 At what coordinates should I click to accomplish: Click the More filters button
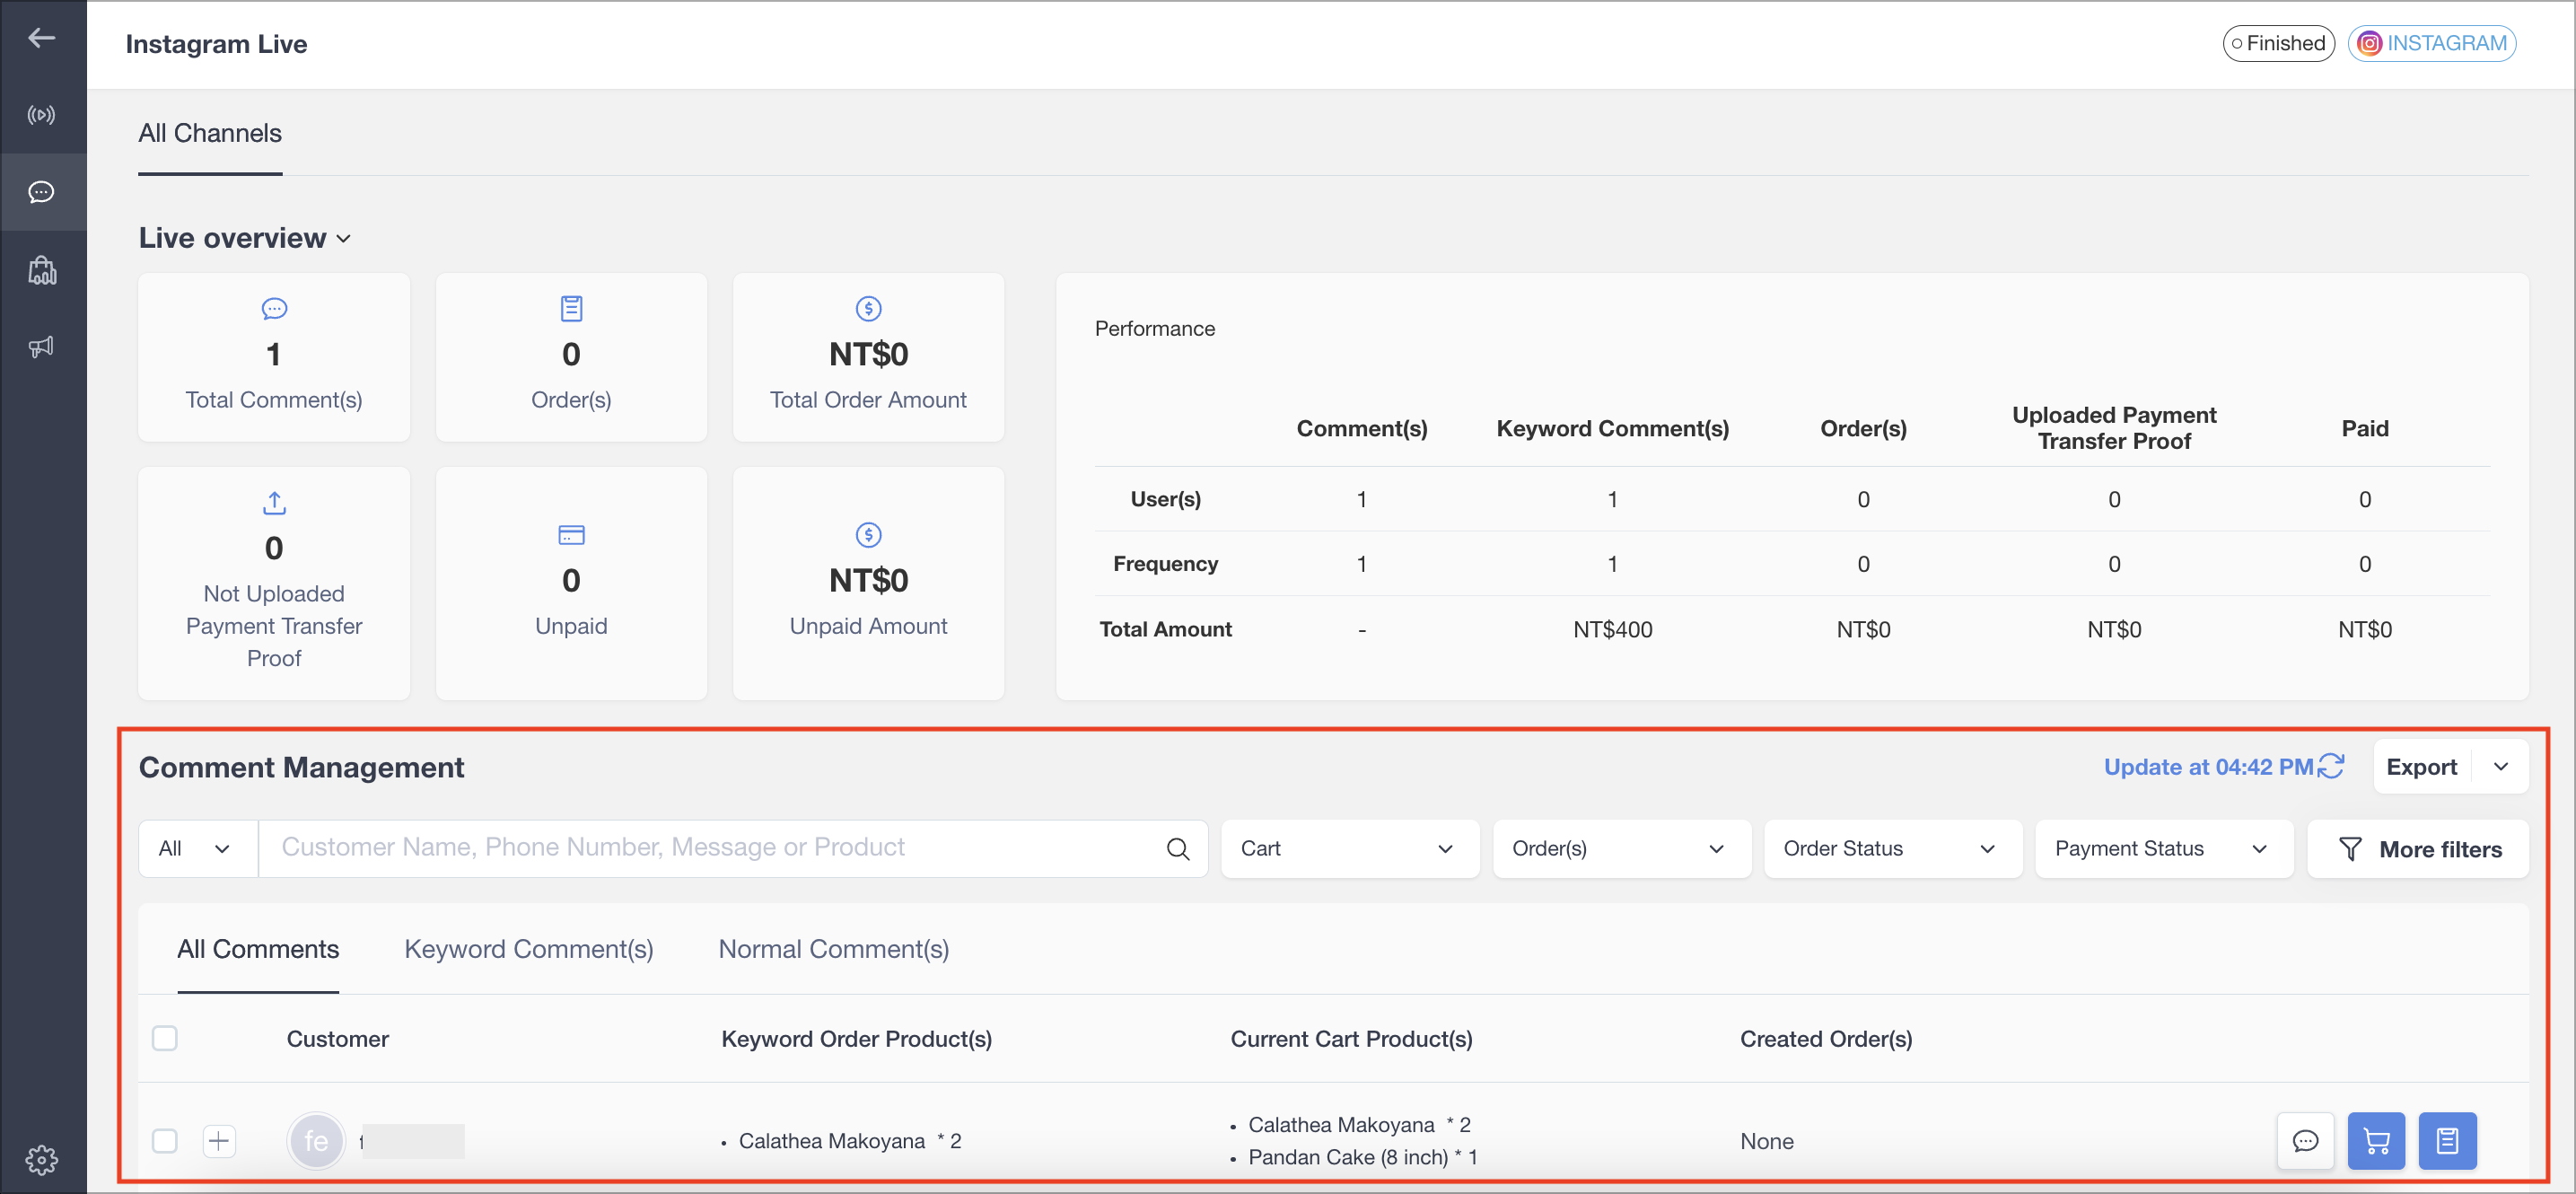2417,849
